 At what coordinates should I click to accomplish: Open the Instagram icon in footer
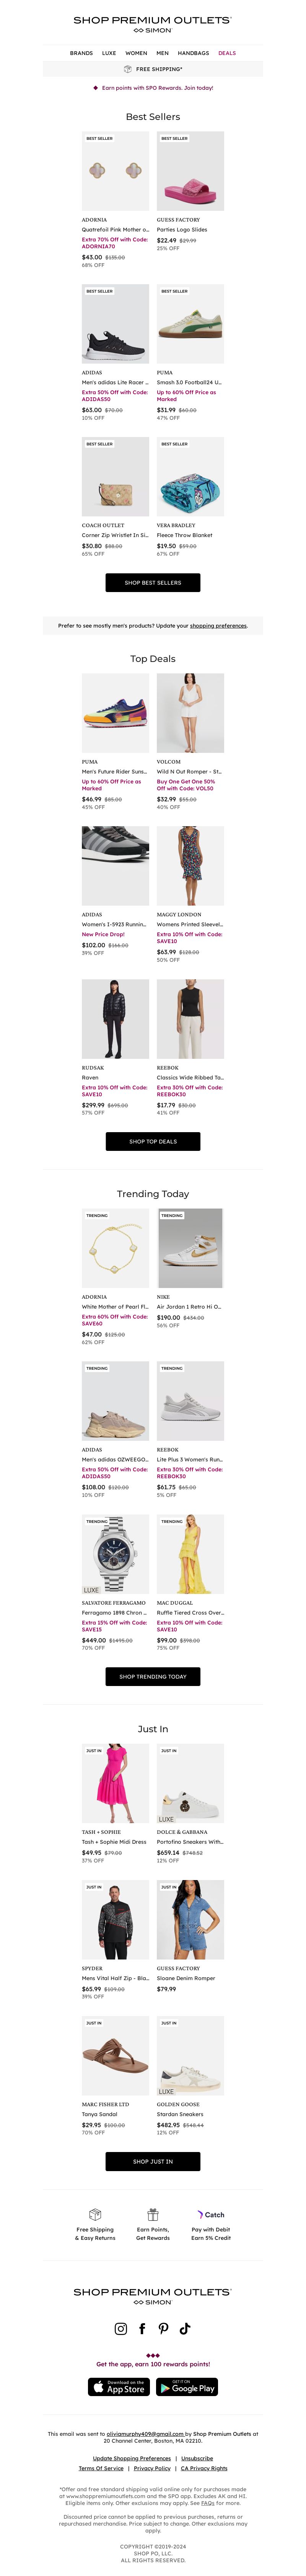pos(121,2328)
